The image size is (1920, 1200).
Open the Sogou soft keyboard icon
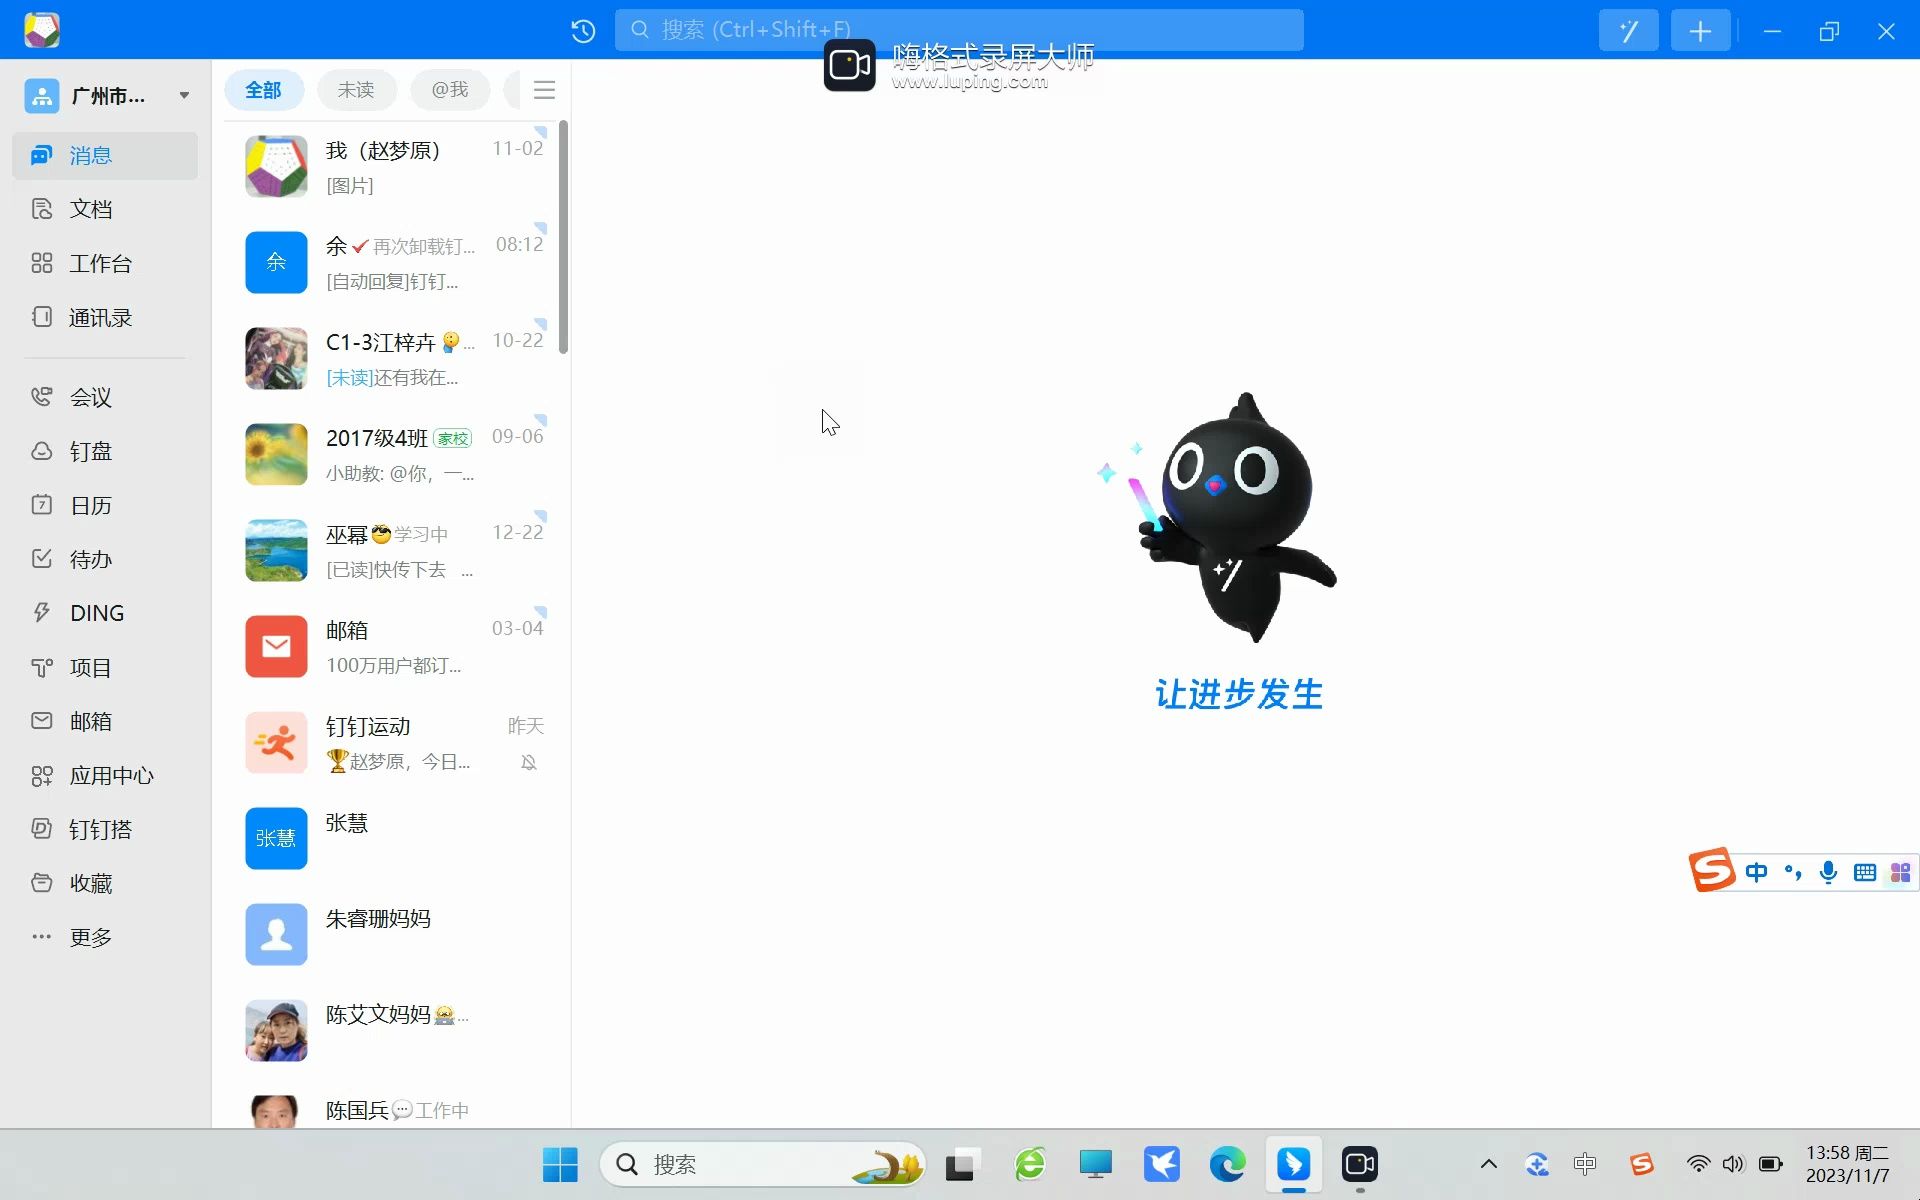pos(1864,872)
